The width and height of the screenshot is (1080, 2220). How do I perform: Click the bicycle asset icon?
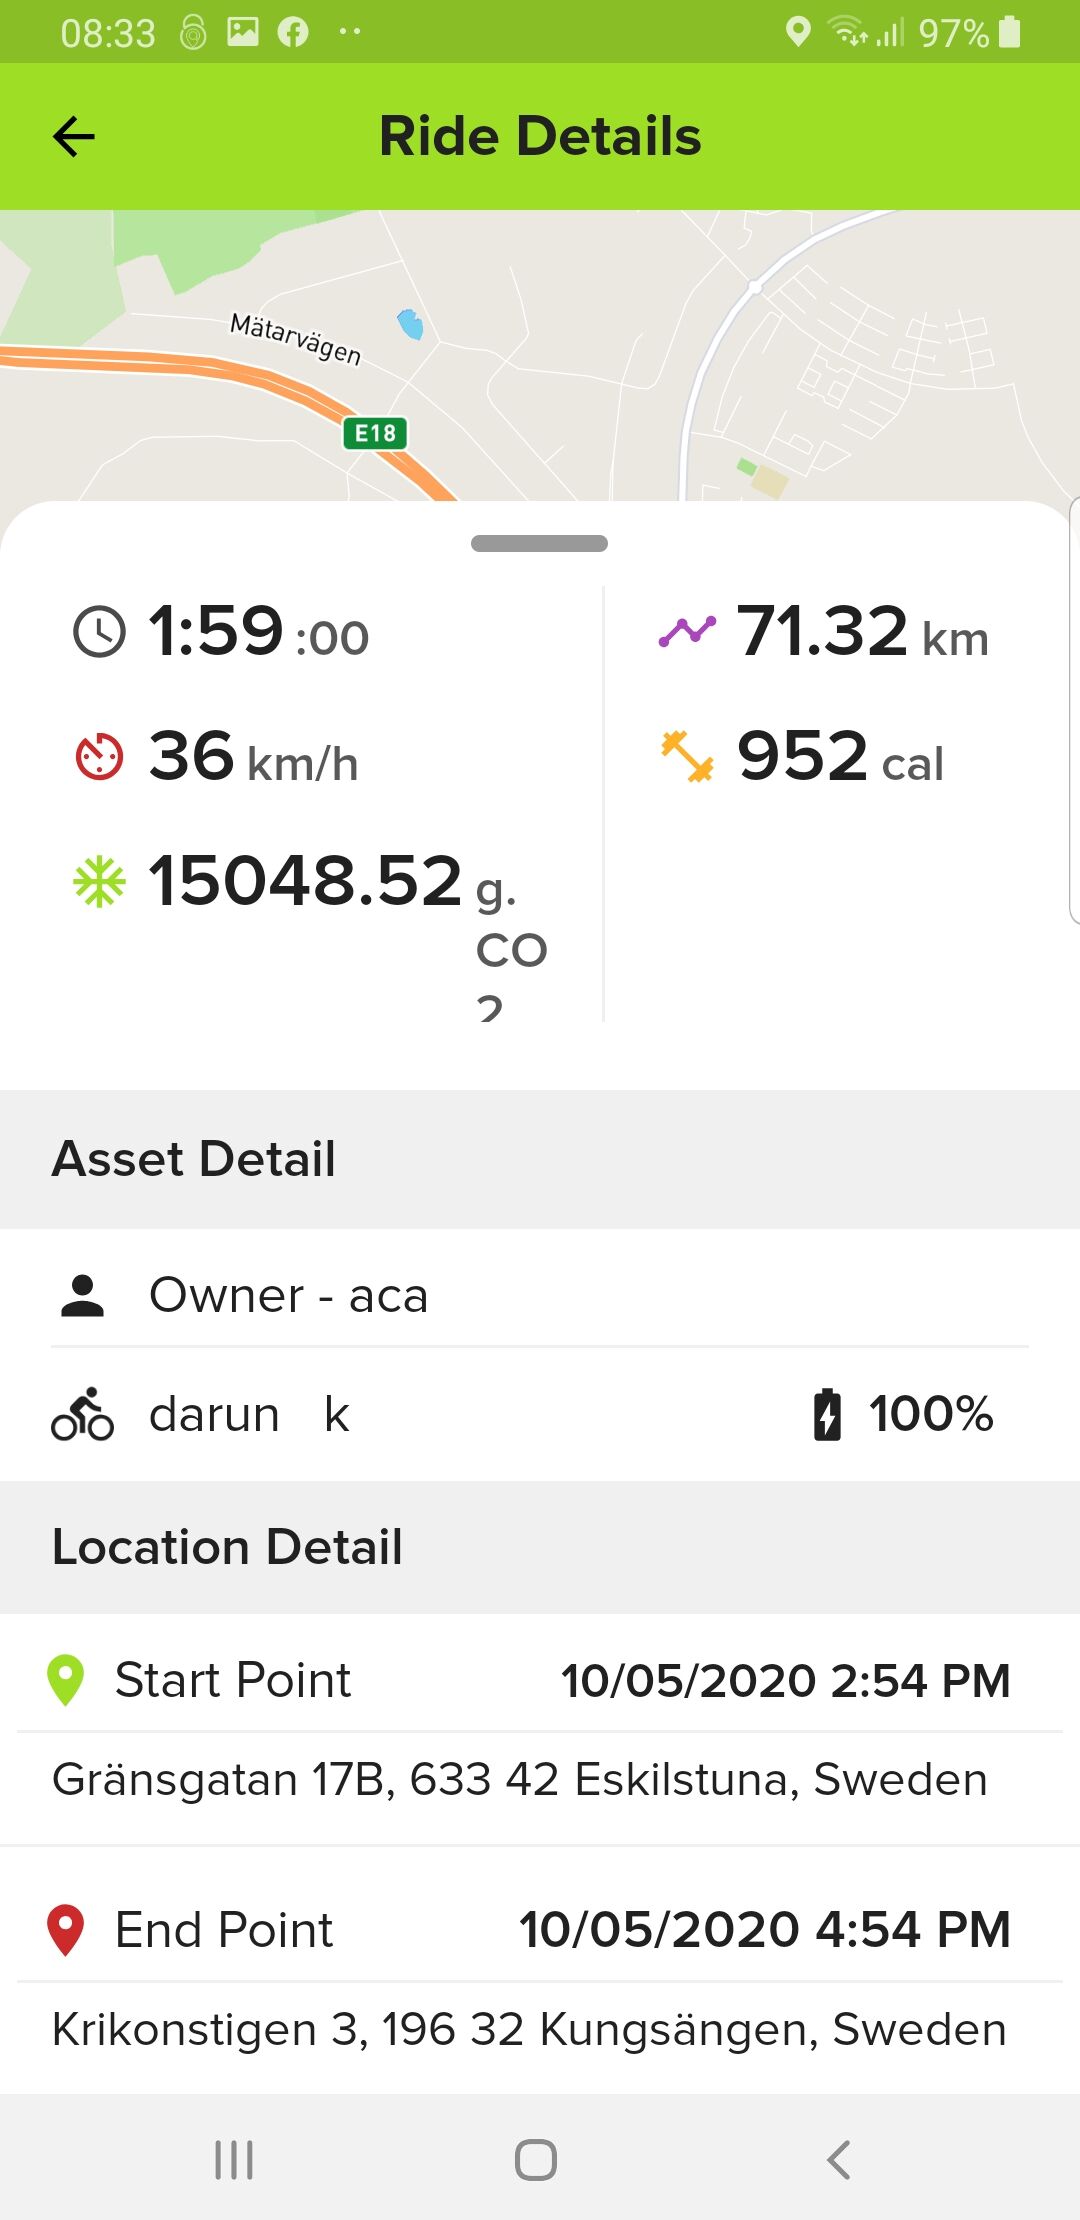(82, 1414)
